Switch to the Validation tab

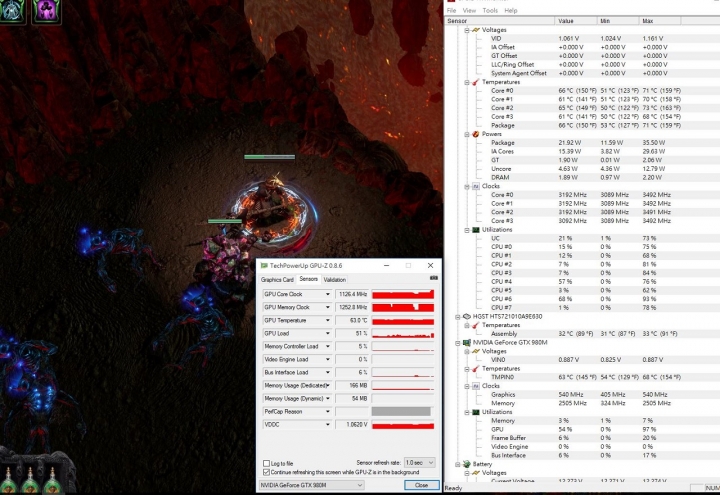pyautogui.click(x=335, y=280)
